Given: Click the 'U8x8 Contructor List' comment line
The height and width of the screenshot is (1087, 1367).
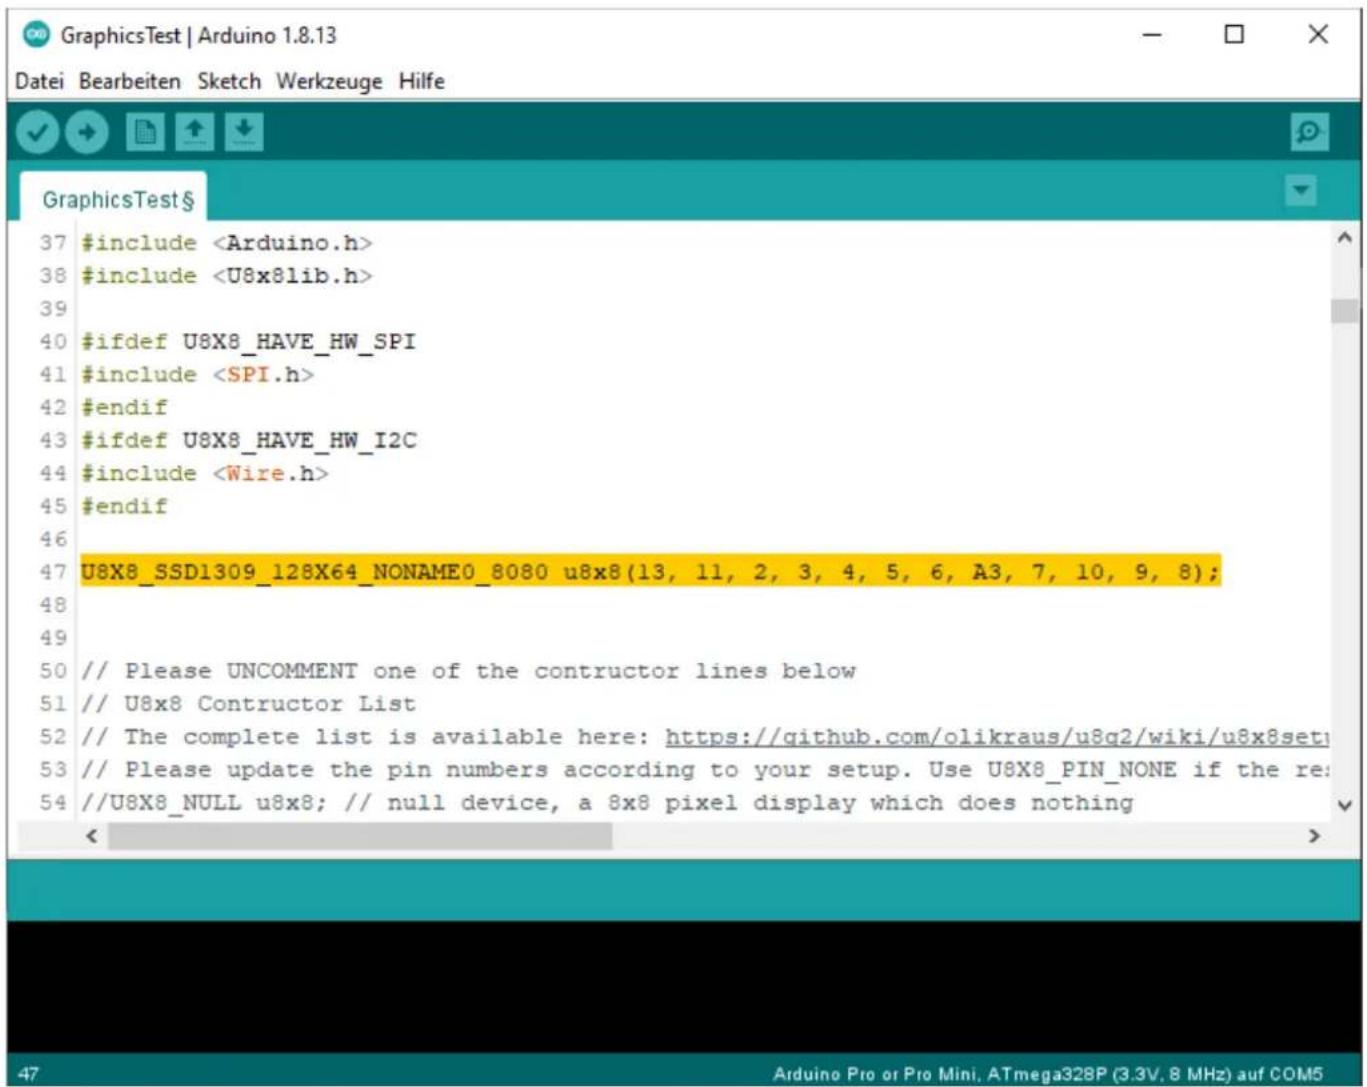Looking at the screenshot, I should tap(248, 704).
